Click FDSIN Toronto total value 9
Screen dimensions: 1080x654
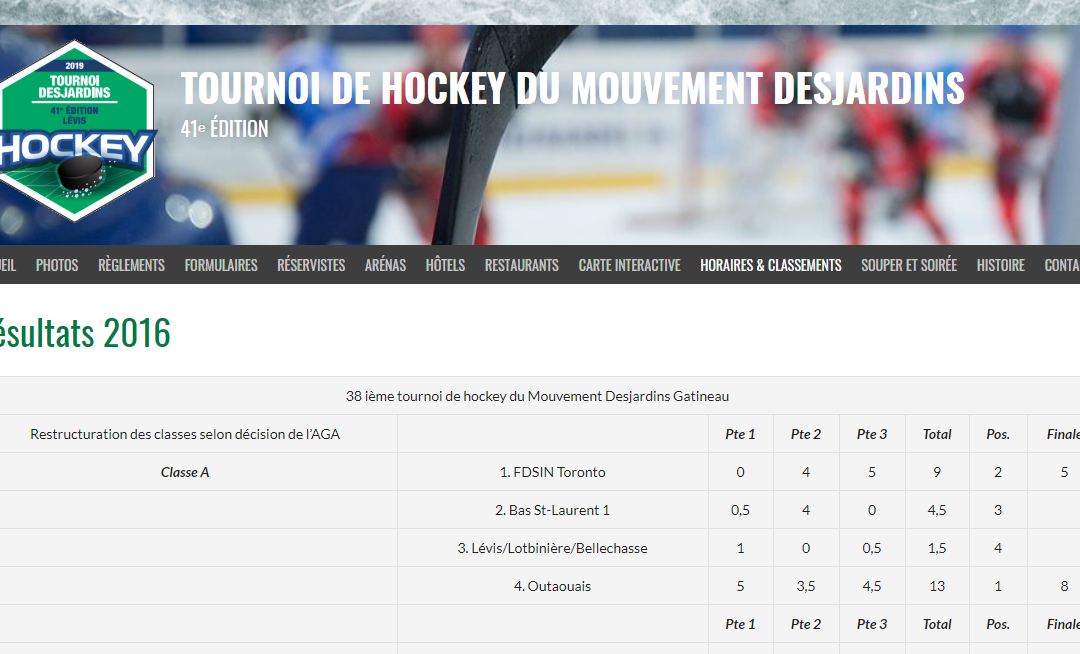pyautogui.click(x=937, y=472)
